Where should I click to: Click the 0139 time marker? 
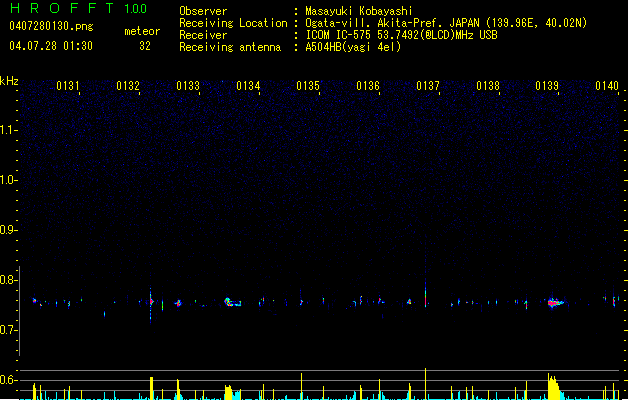click(x=547, y=86)
